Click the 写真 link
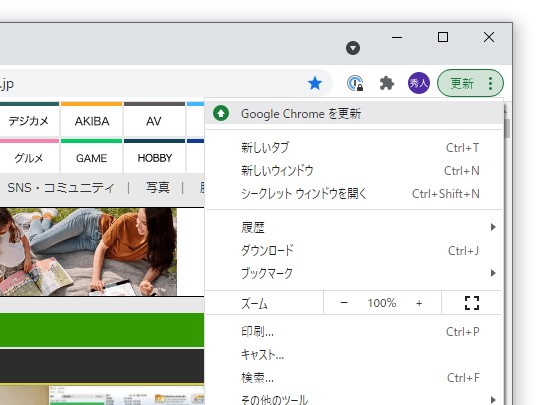The image size is (540, 405). [158, 187]
